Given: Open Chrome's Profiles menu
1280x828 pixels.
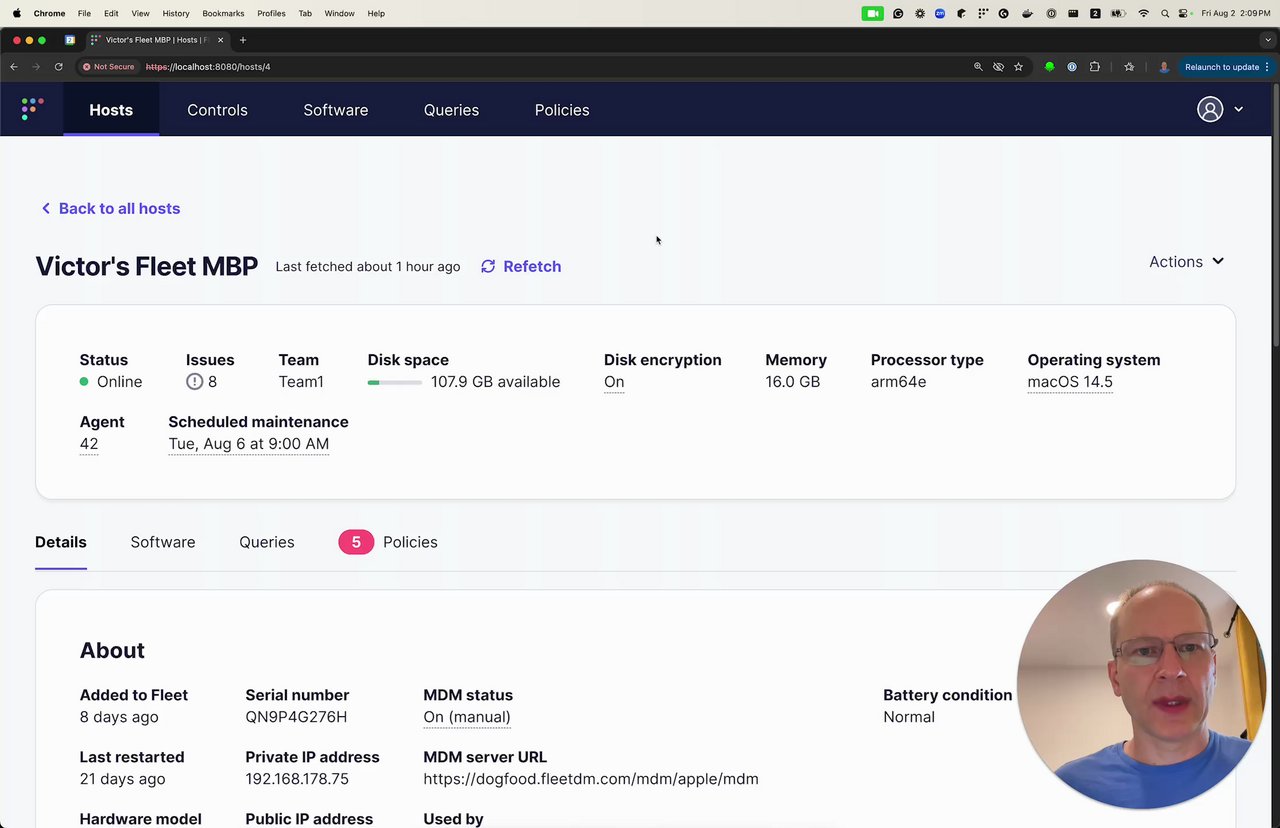Looking at the screenshot, I should pyautogui.click(x=271, y=13).
